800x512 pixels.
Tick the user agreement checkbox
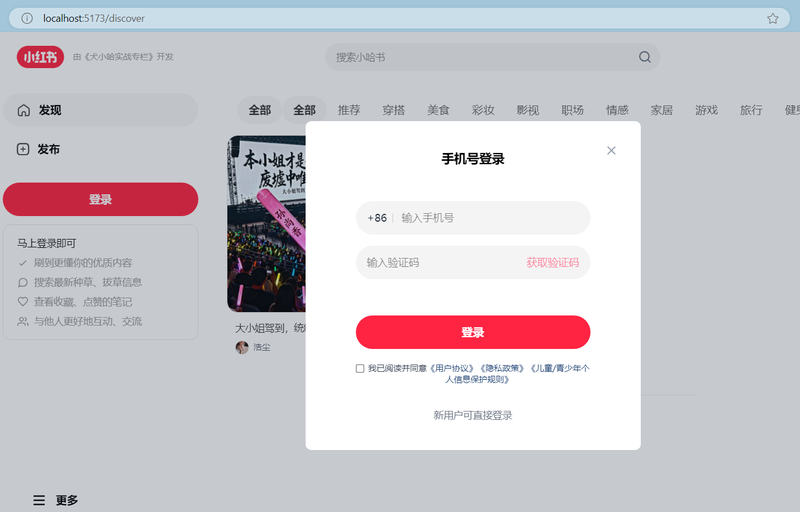(x=360, y=368)
